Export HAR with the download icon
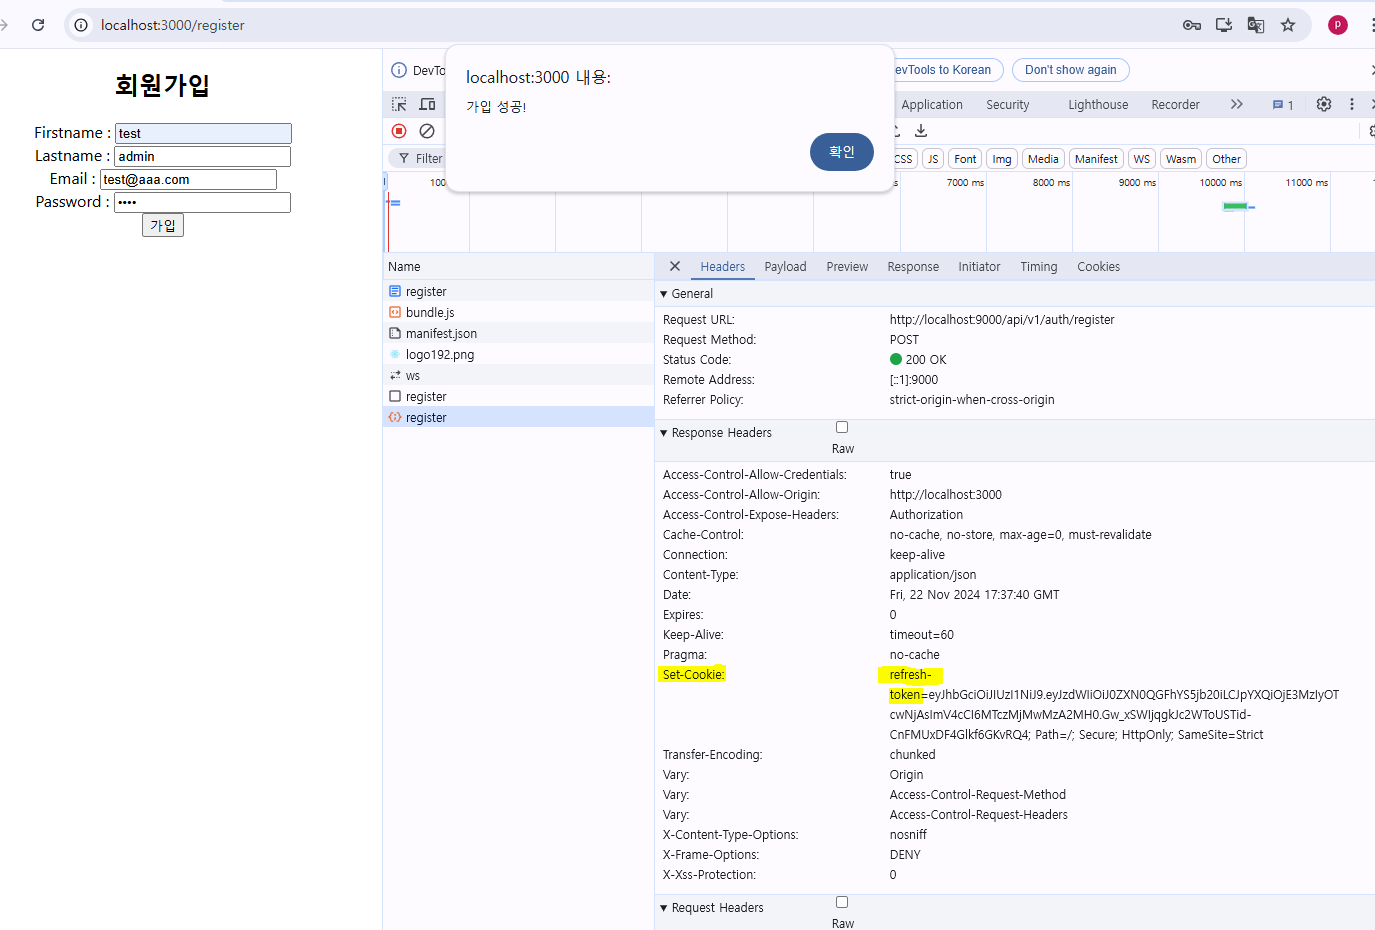 [921, 131]
